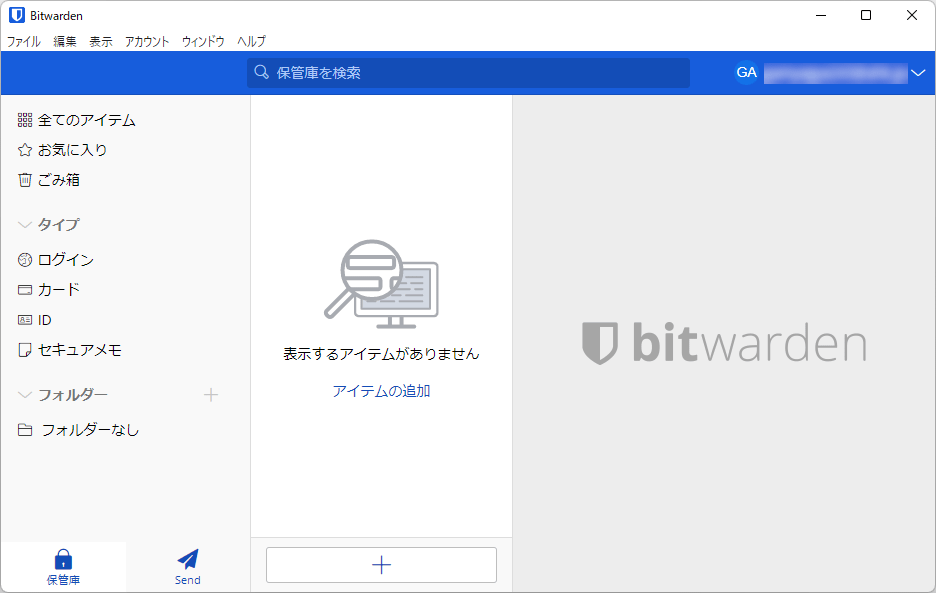936x593 pixels.
Task: Maximize the Bitwarden window
Action: pos(866,16)
